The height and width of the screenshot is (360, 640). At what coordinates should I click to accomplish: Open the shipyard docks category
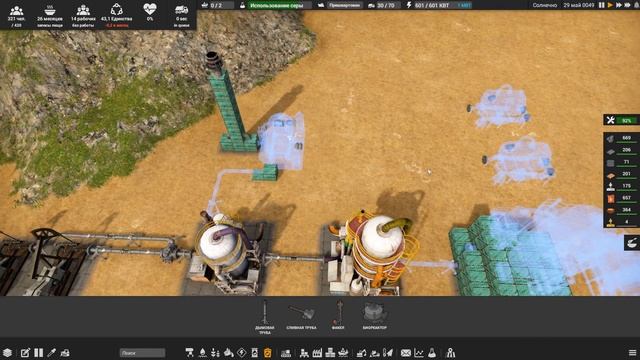(x=344, y=353)
